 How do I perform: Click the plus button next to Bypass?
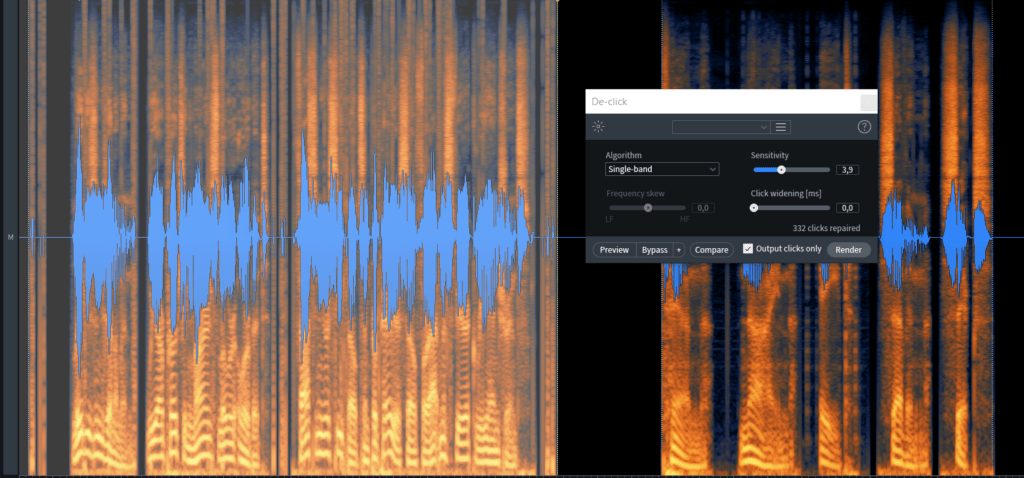[x=679, y=249]
